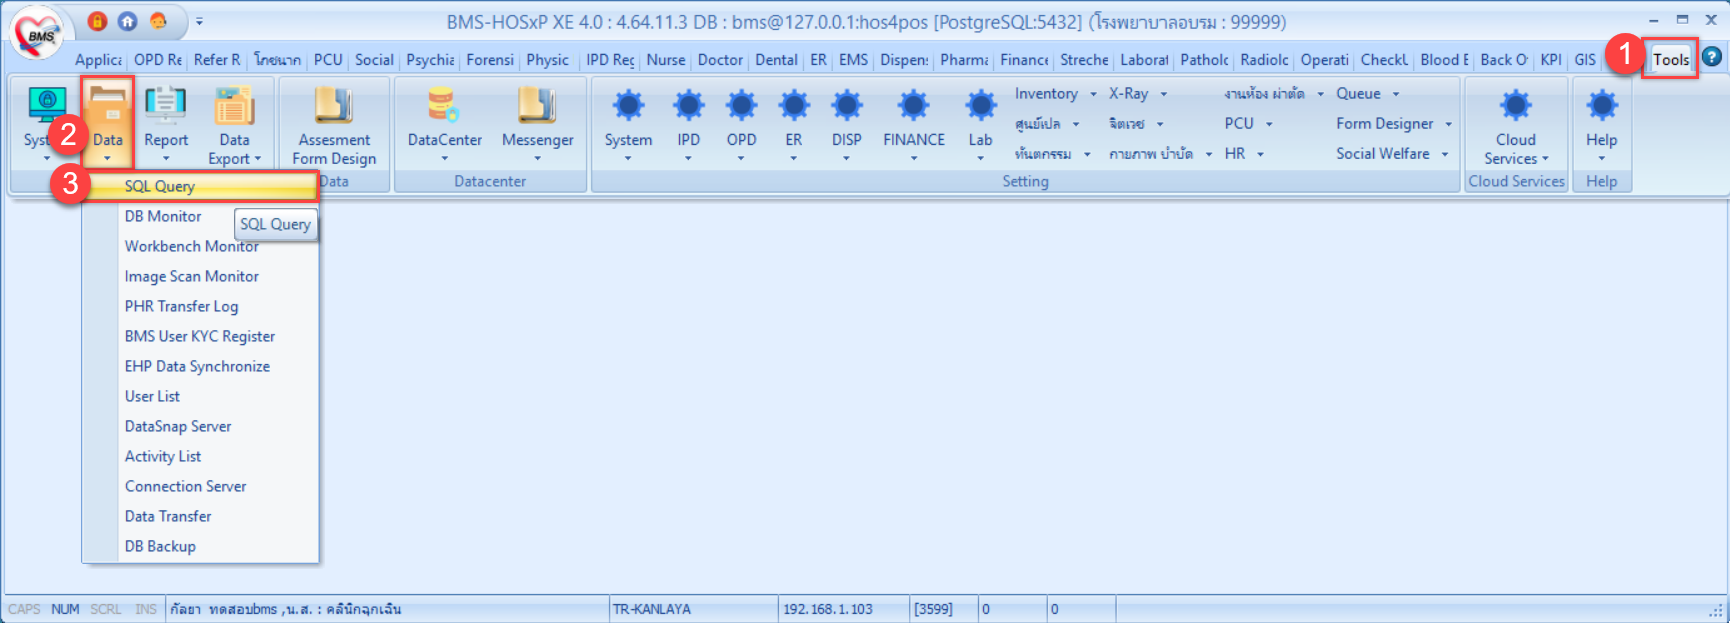The image size is (1730, 623).
Task: Click [3599] in the status bar
Action: (x=933, y=609)
